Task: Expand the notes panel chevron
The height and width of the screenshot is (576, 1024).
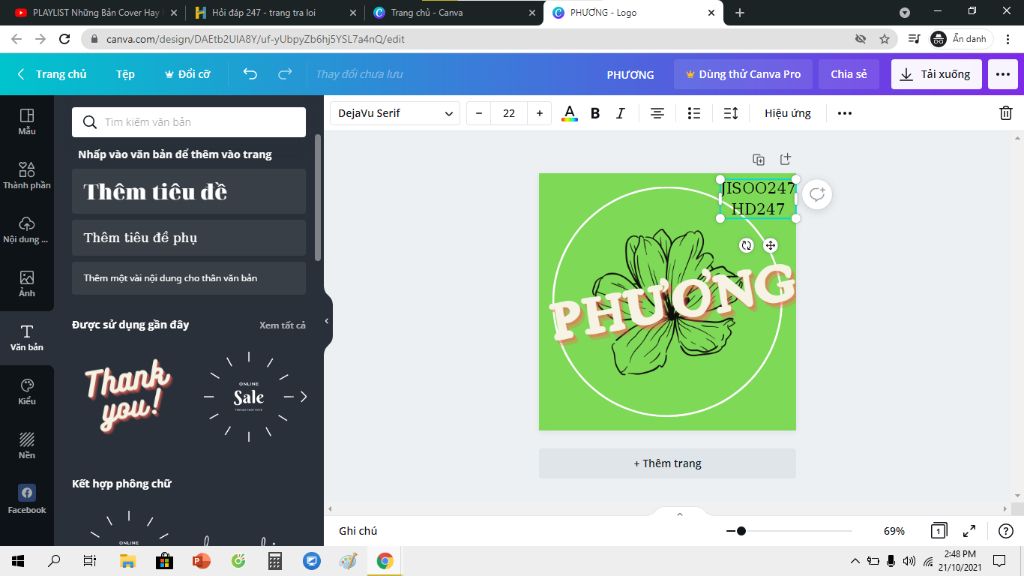Action: point(679,515)
